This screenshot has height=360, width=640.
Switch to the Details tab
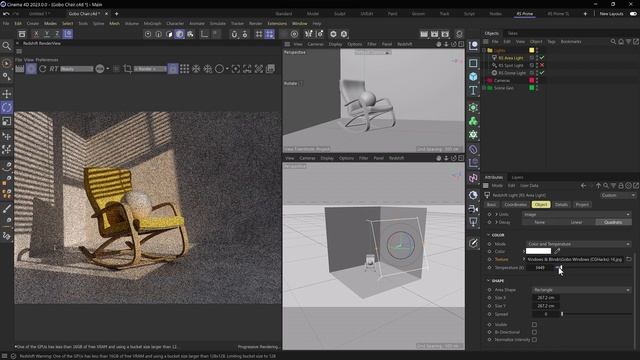coord(561,204)
